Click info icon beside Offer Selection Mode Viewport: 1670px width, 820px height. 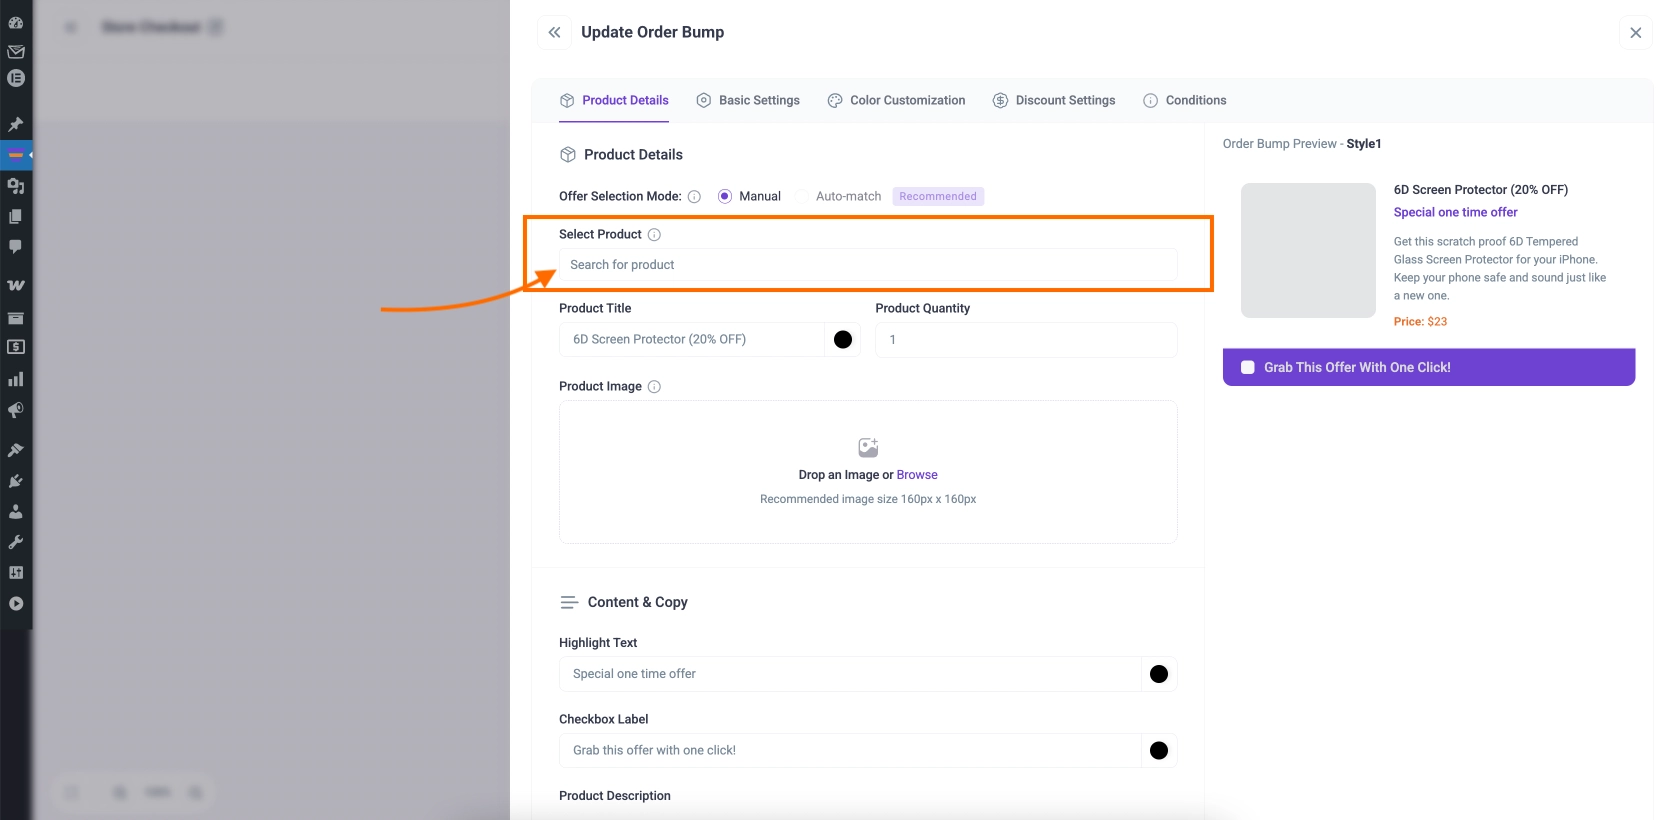pyautogui.click(x=694, y=197)
